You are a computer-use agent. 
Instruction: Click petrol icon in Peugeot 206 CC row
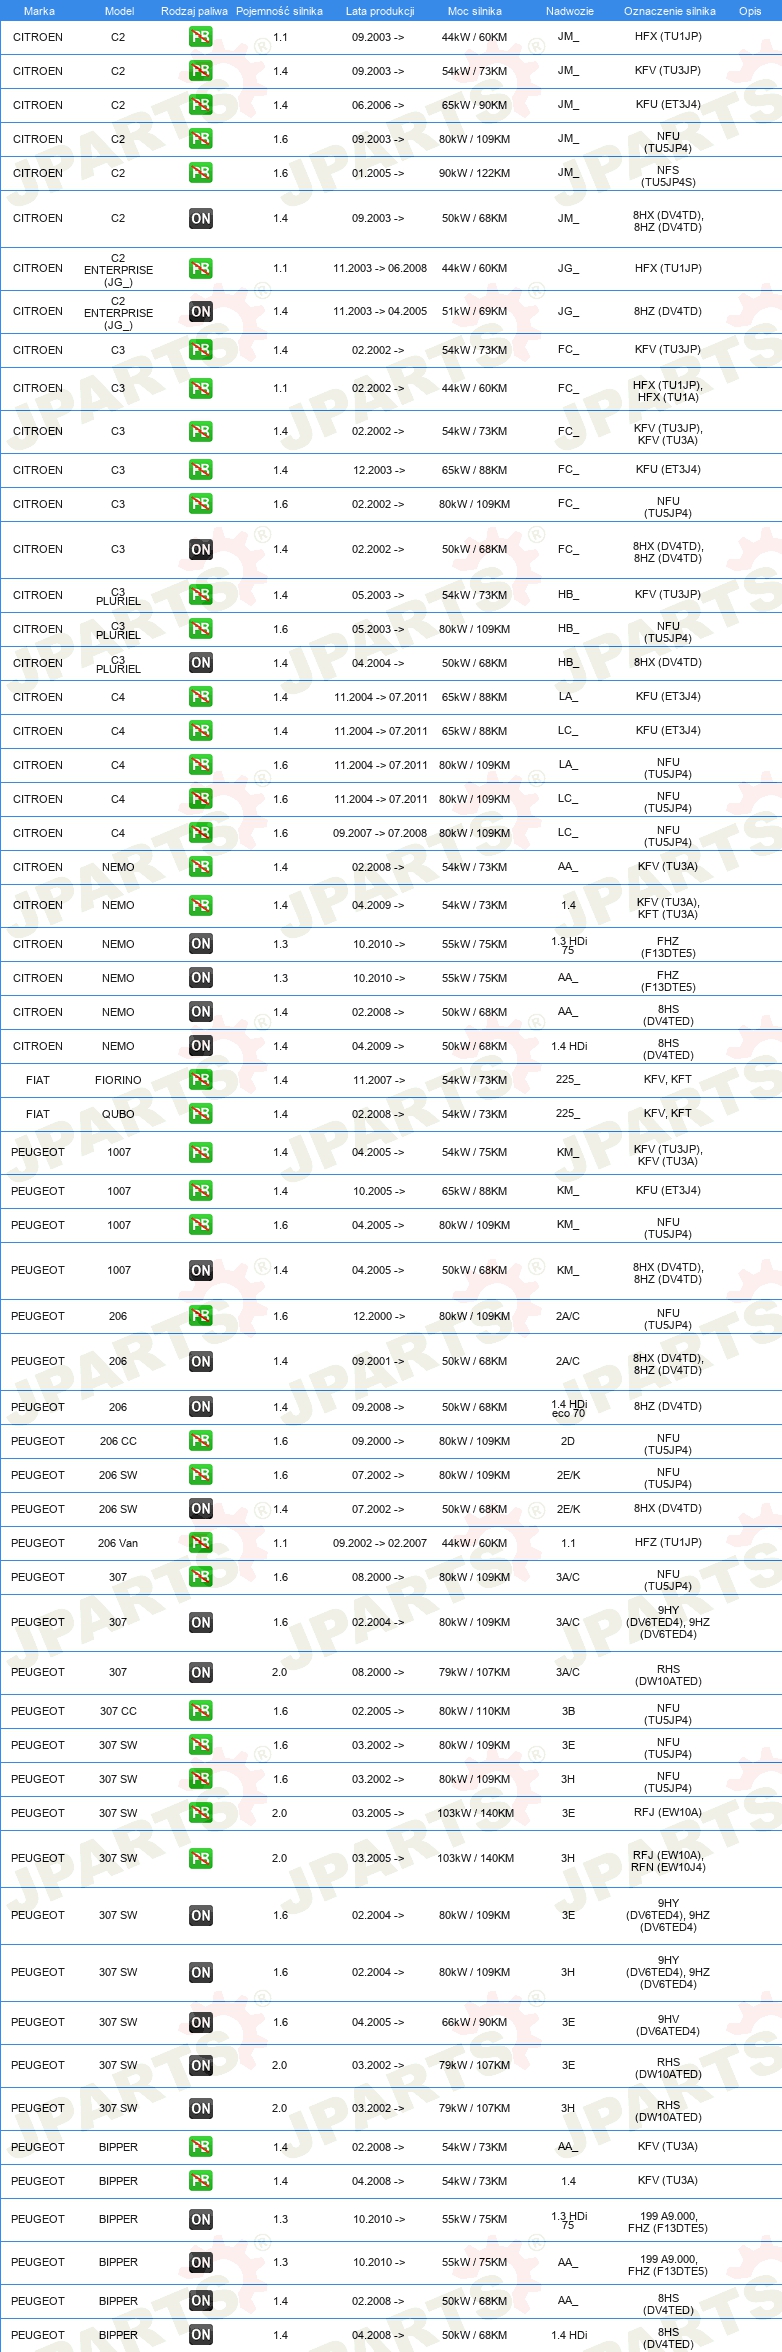pyautogui.click(x=201, y=1441)
